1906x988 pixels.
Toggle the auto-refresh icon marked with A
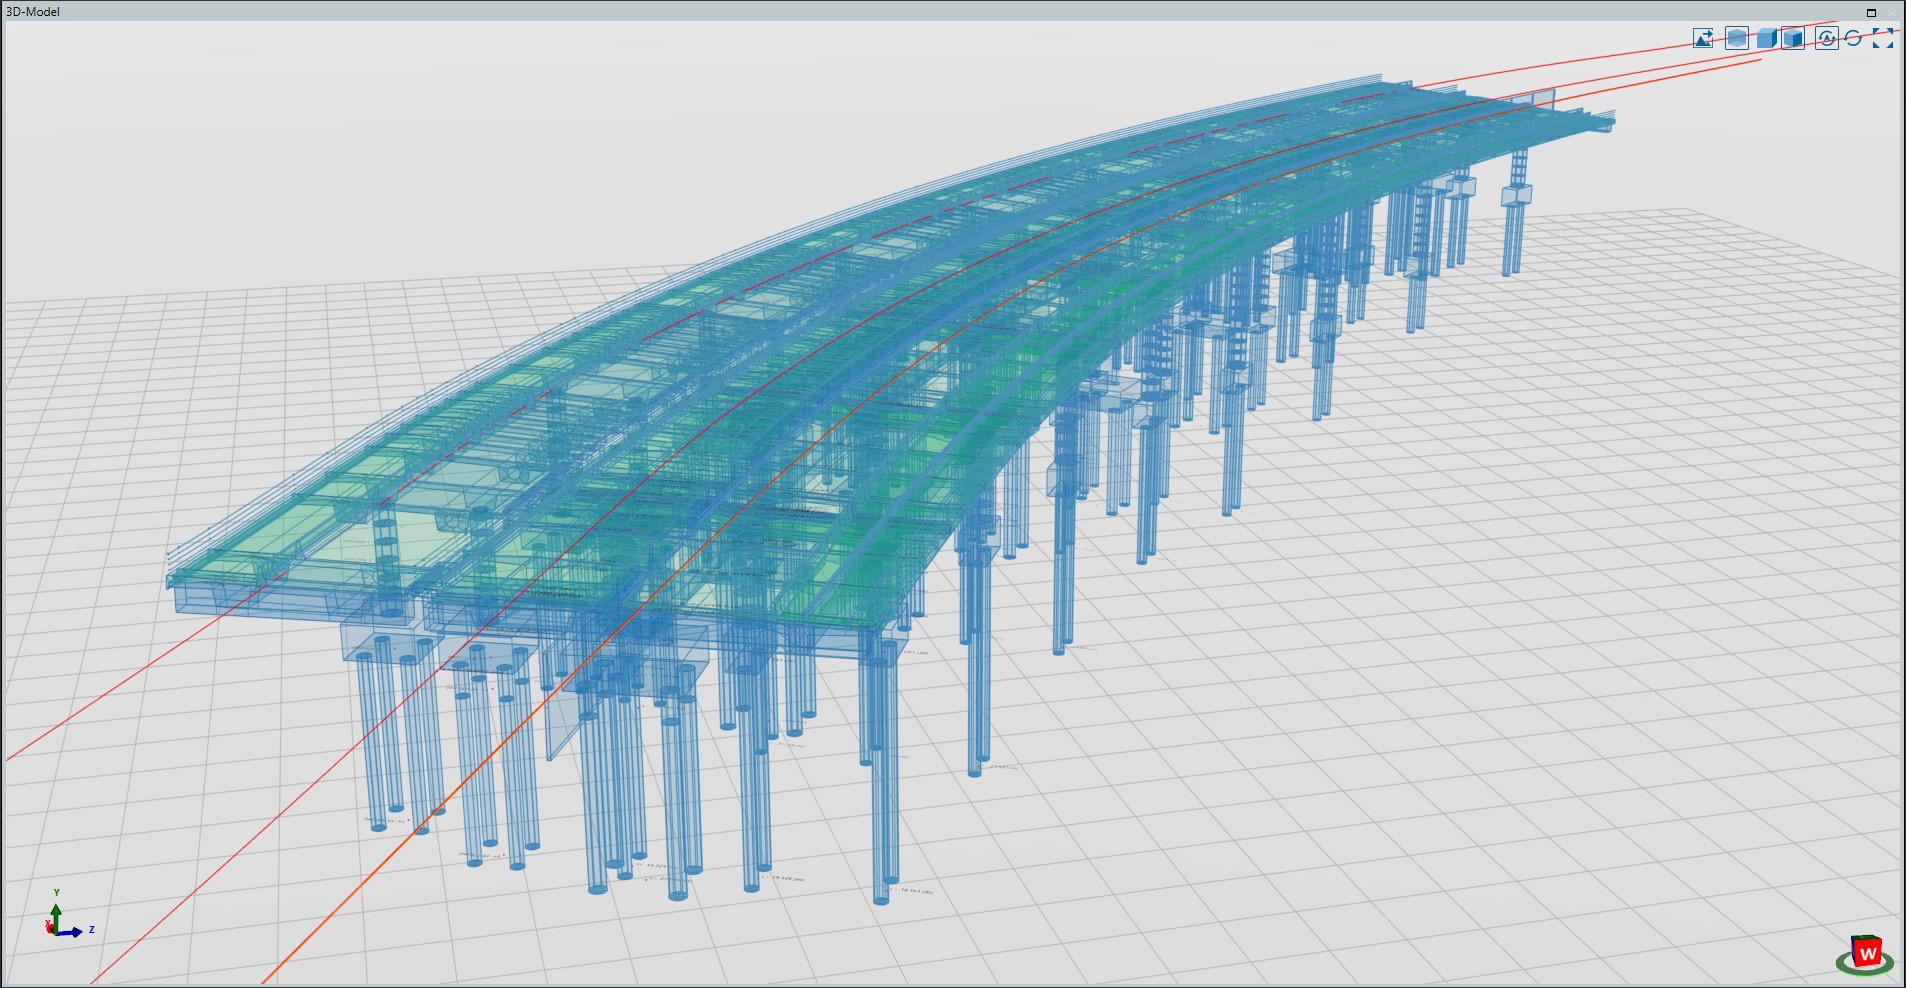[x=1826, y=38]
